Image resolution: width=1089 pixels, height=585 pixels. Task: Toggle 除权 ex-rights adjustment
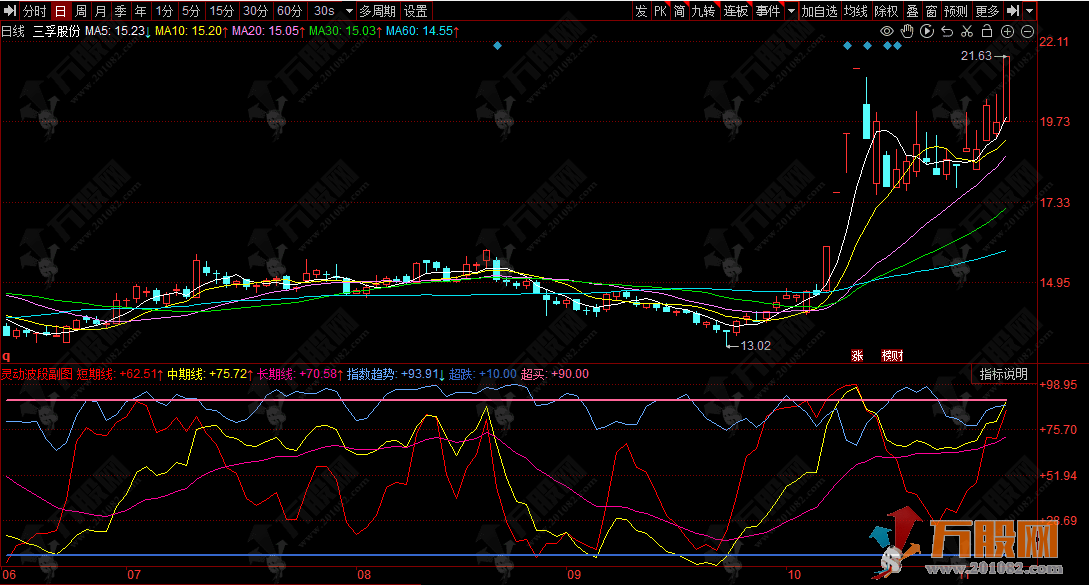(x=885, y=11)
